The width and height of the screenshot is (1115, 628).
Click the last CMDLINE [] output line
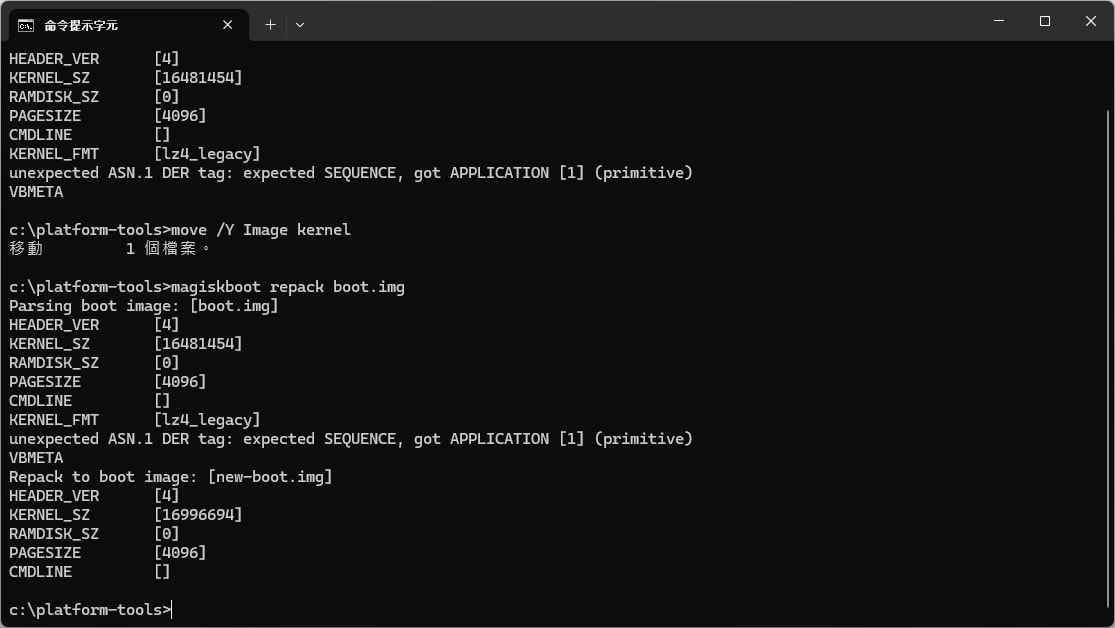coord(90,572)
